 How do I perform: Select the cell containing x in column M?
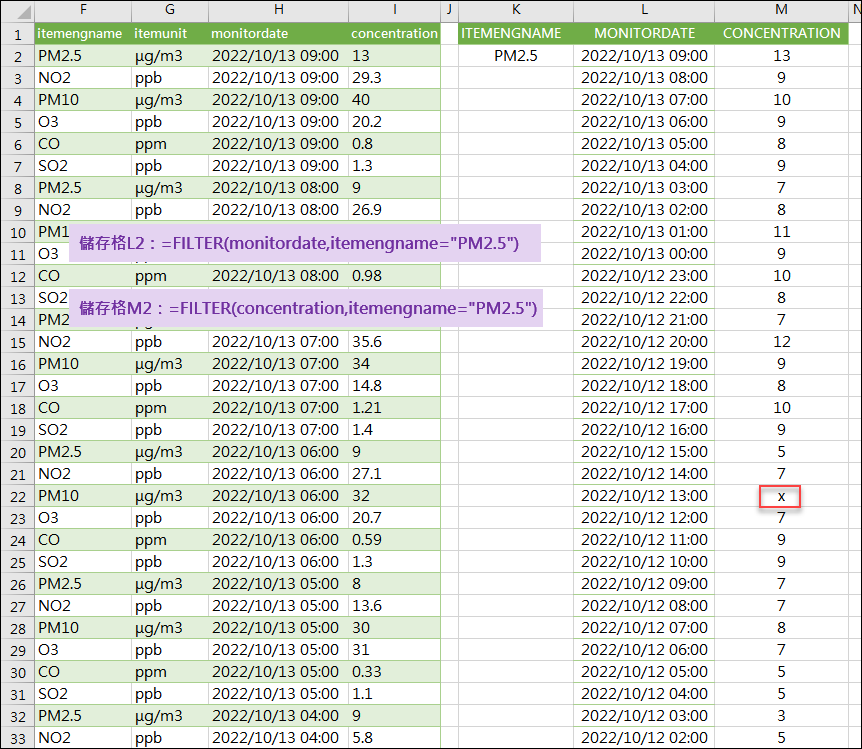780,496
